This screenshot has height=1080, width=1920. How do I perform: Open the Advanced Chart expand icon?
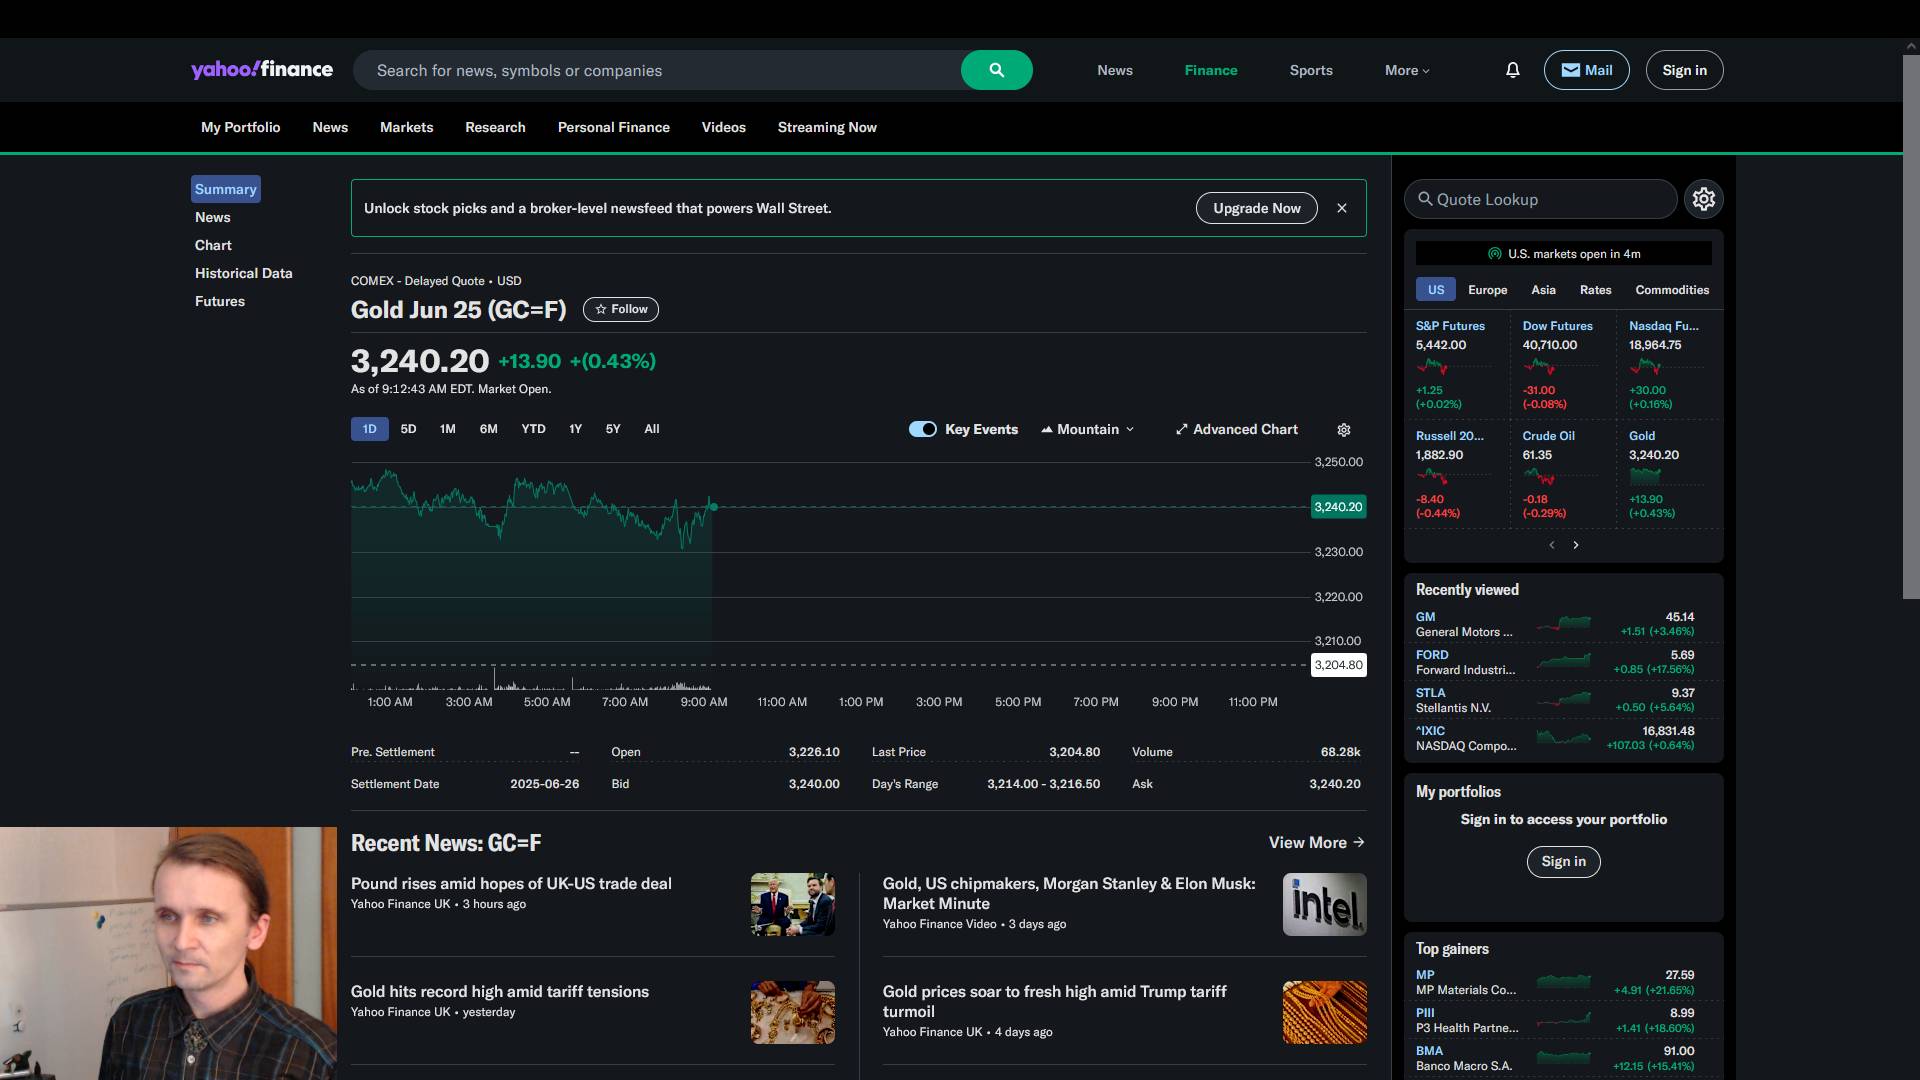pyautogui.click(x=1182, y=430)
